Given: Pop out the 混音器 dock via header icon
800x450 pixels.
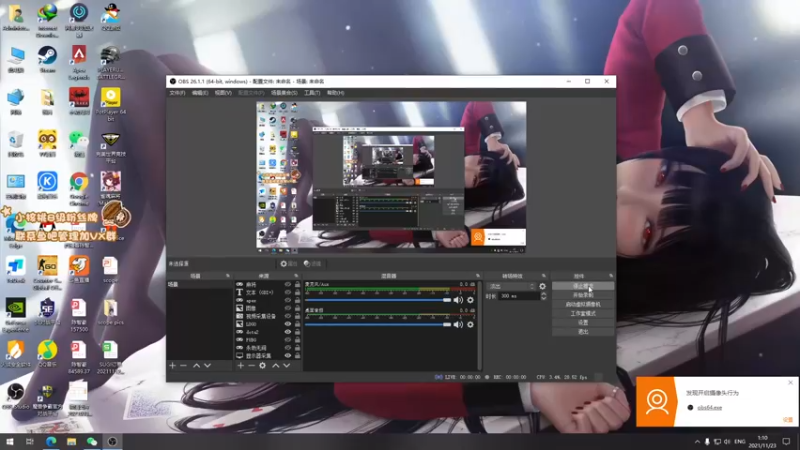Looking at the screenshot, I should point(478,276).
